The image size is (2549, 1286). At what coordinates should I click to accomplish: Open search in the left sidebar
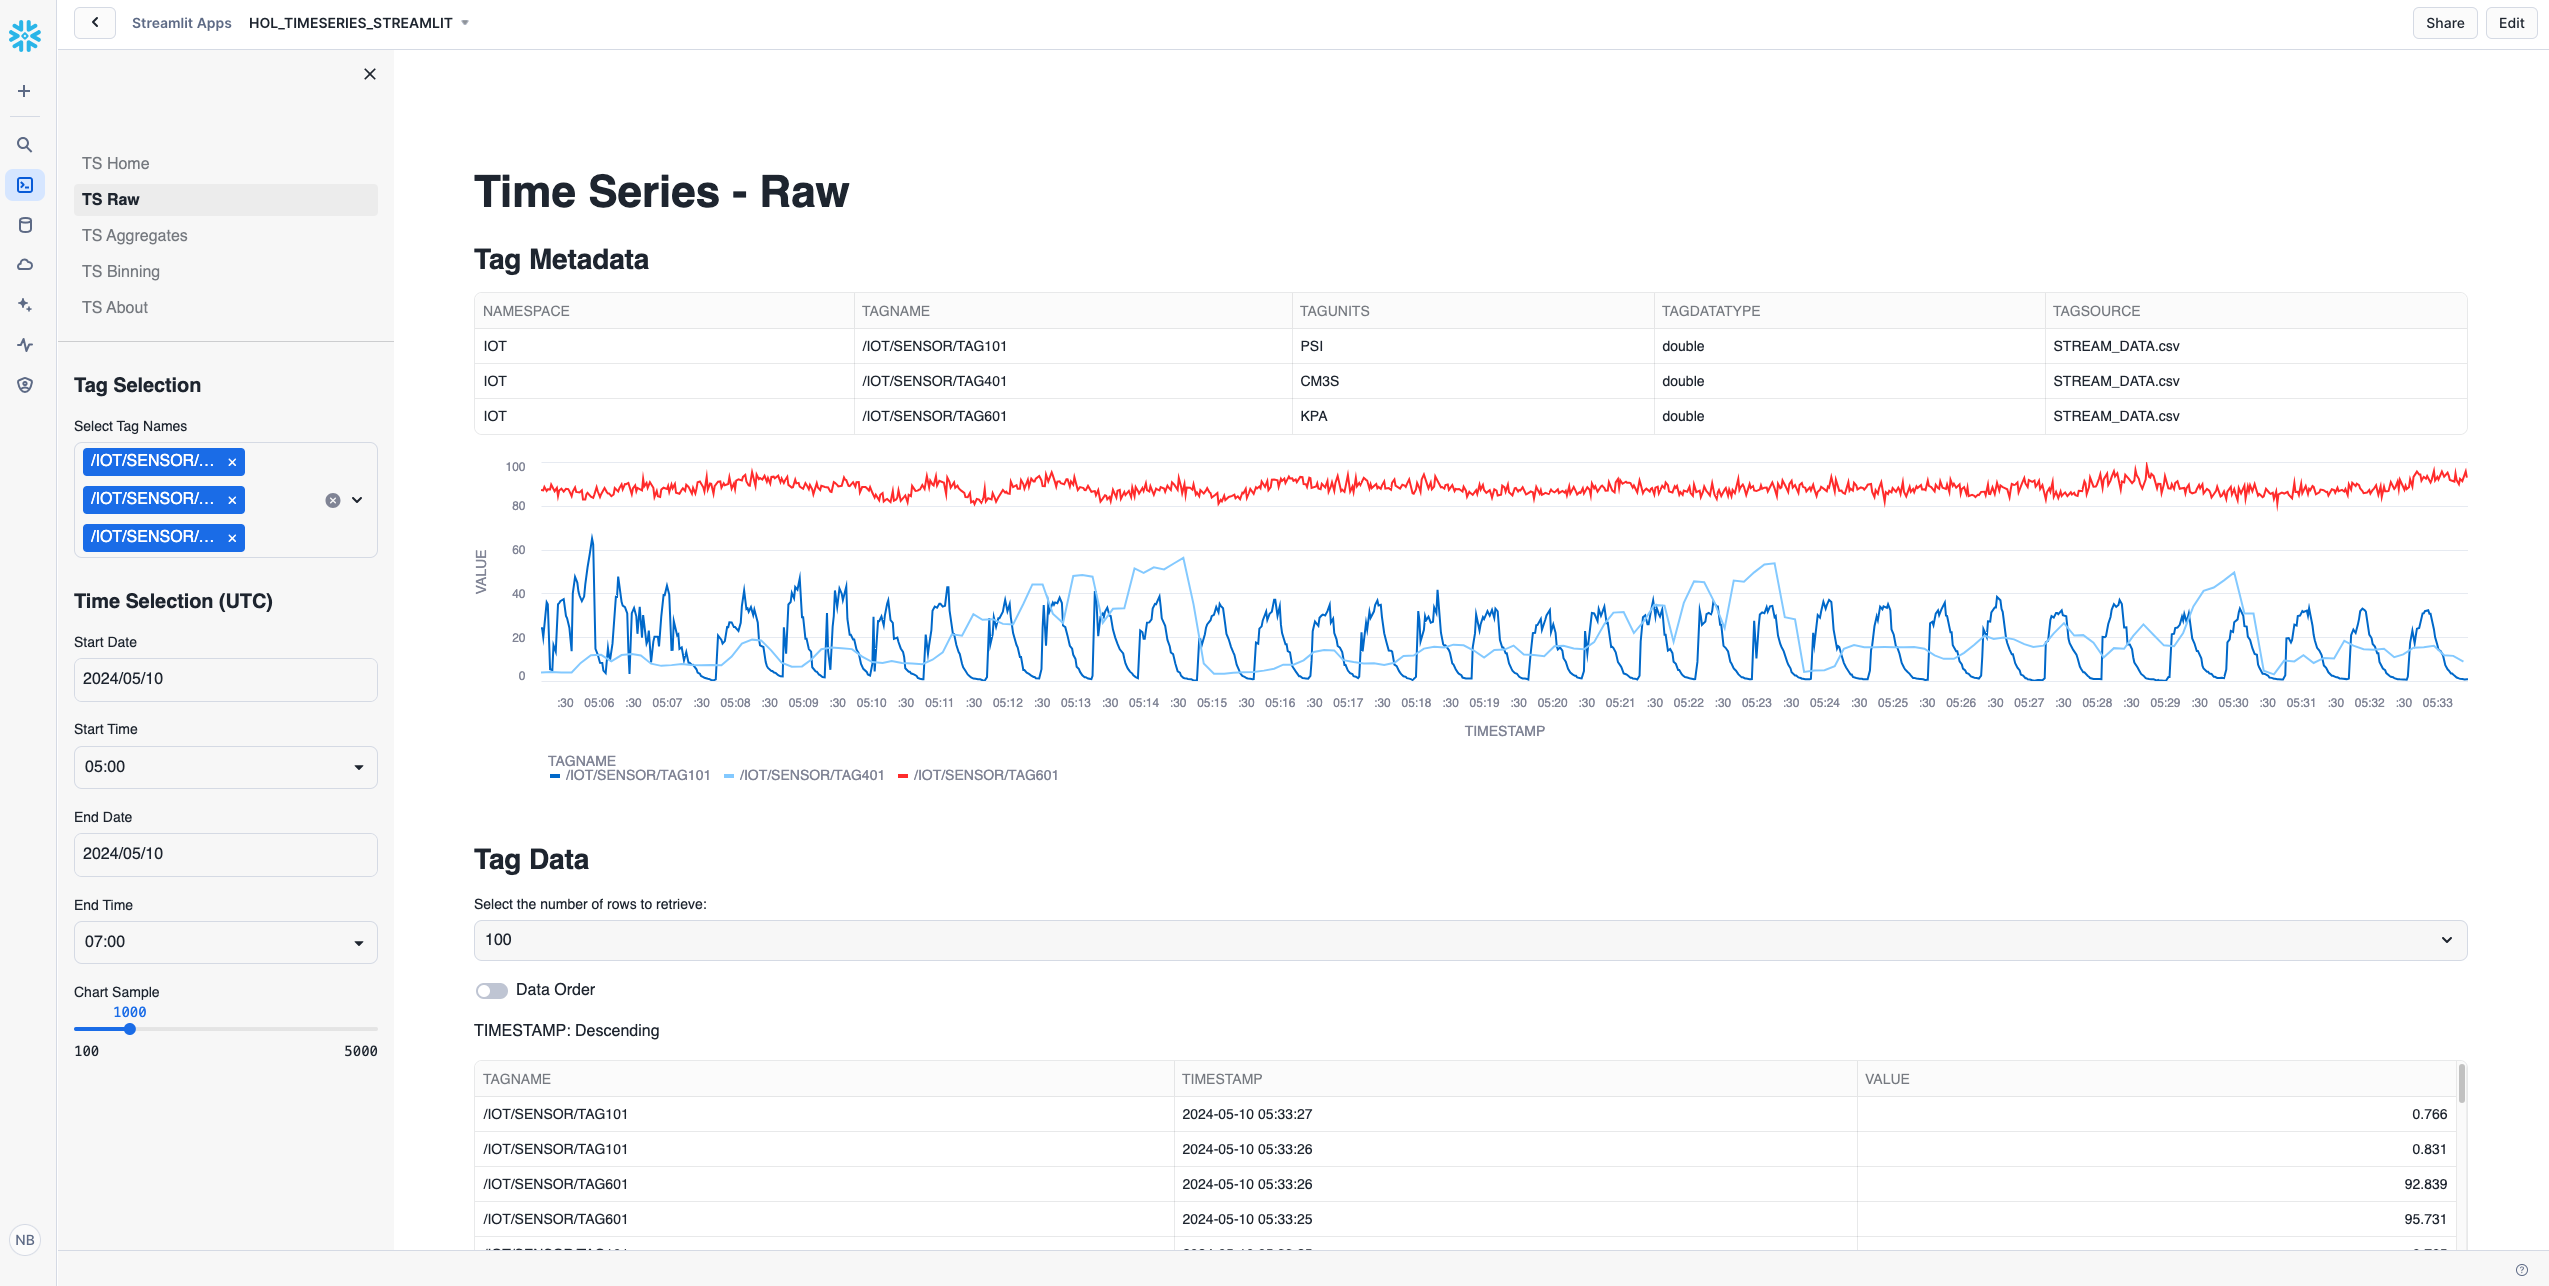coord(24,144)
